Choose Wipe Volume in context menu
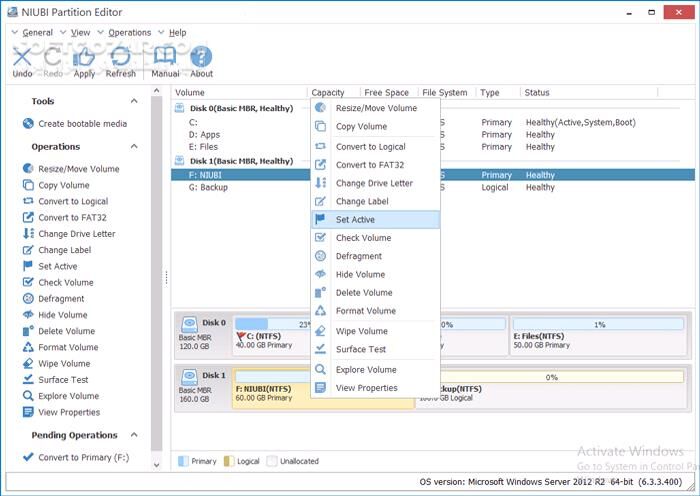This screenshot has height=496, width=700. click(x=375, y=331)
